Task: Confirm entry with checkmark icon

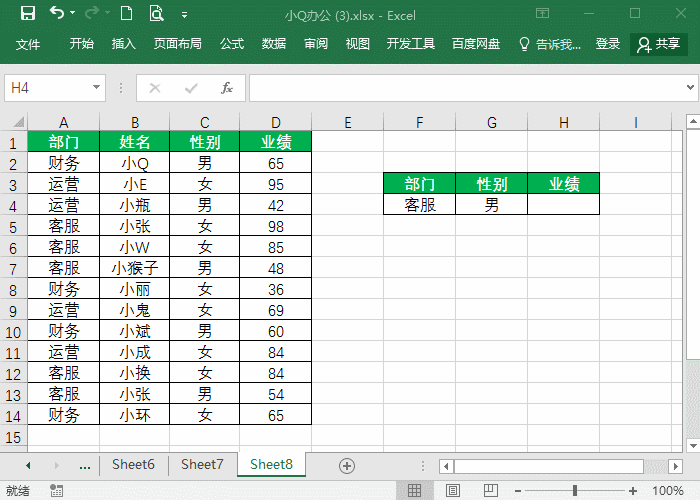Action: 191,88
